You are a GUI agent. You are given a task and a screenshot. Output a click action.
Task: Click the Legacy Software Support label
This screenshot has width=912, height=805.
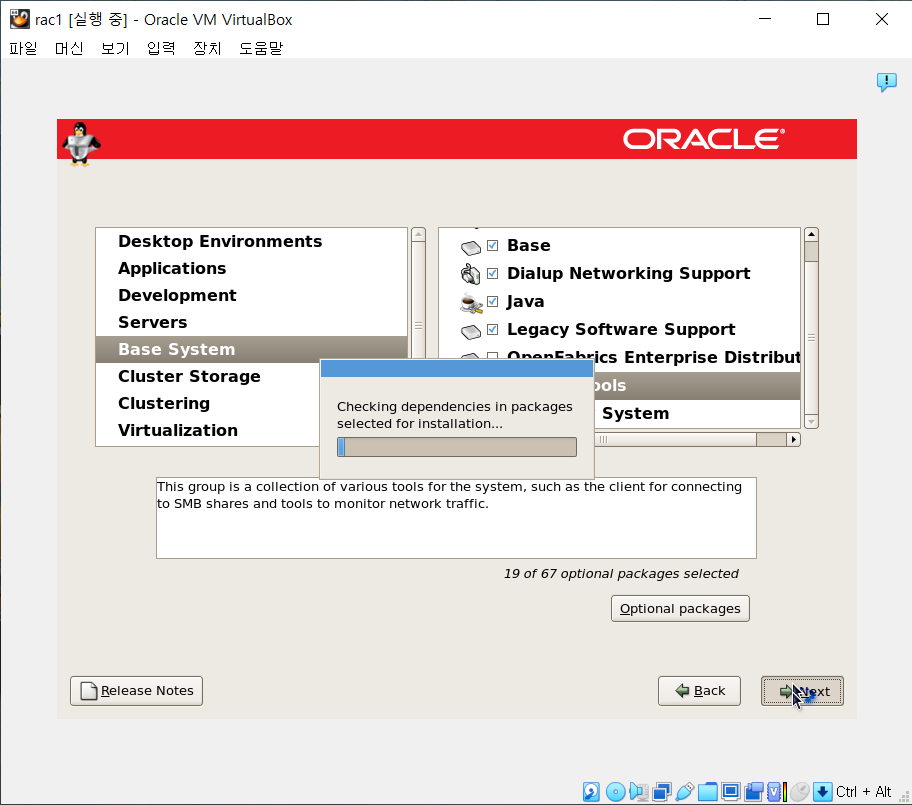(621, 329)
